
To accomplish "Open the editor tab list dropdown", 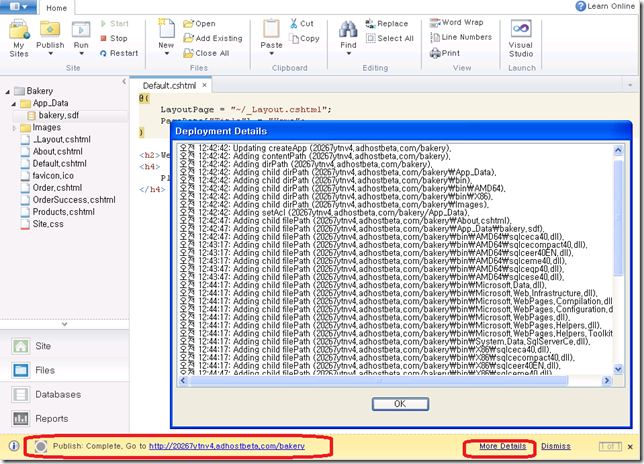I will [630, 85].
